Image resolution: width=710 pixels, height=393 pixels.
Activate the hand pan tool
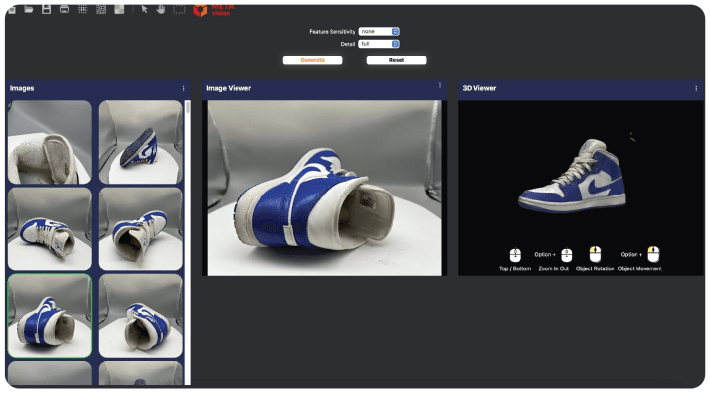click(161, 9)
